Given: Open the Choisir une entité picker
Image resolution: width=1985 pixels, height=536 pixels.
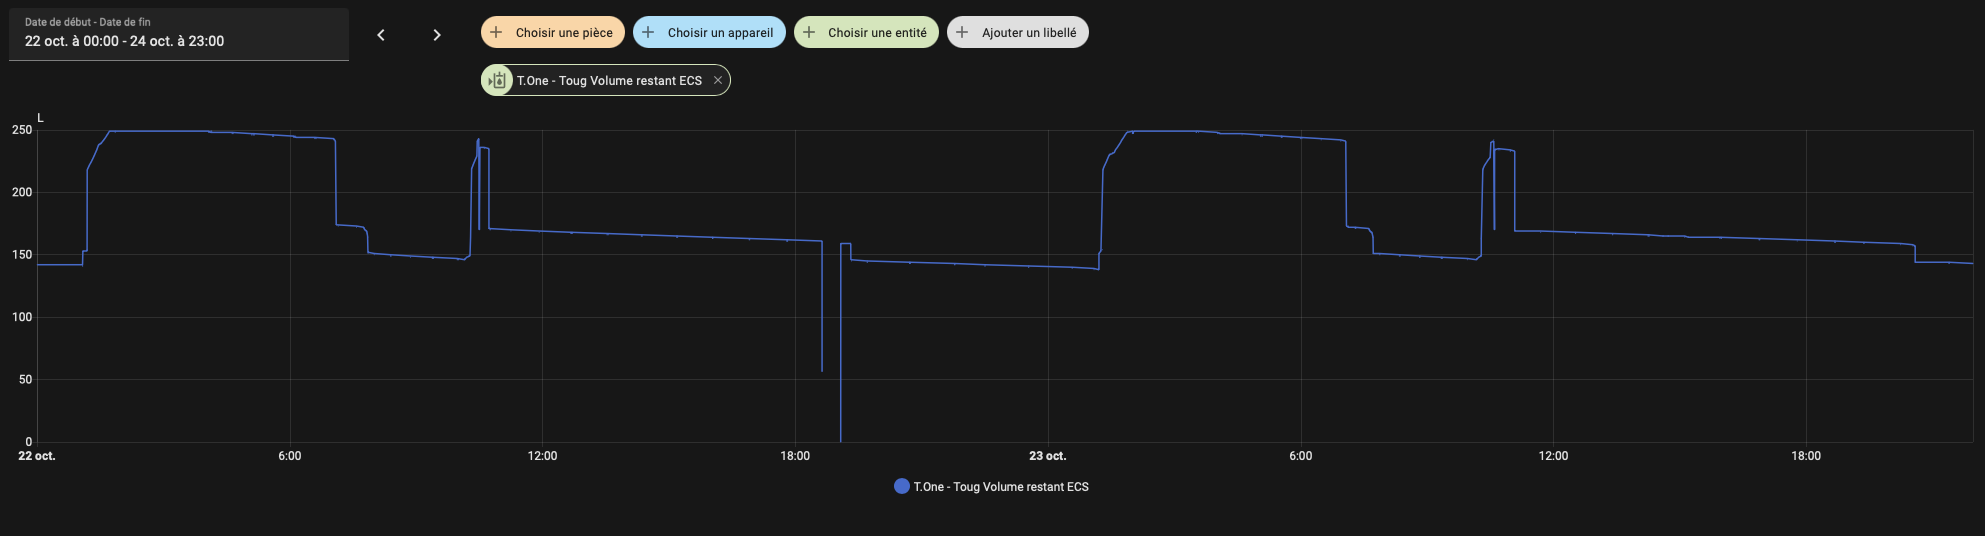Looking at the screenshot, I should [x=877, y=33].
